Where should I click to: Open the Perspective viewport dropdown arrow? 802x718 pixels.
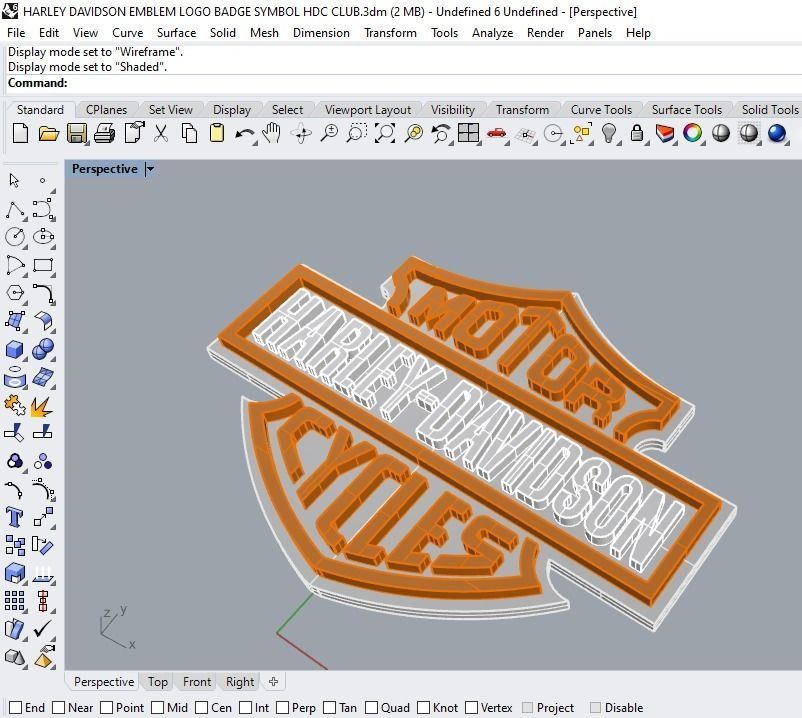[150, 169]
